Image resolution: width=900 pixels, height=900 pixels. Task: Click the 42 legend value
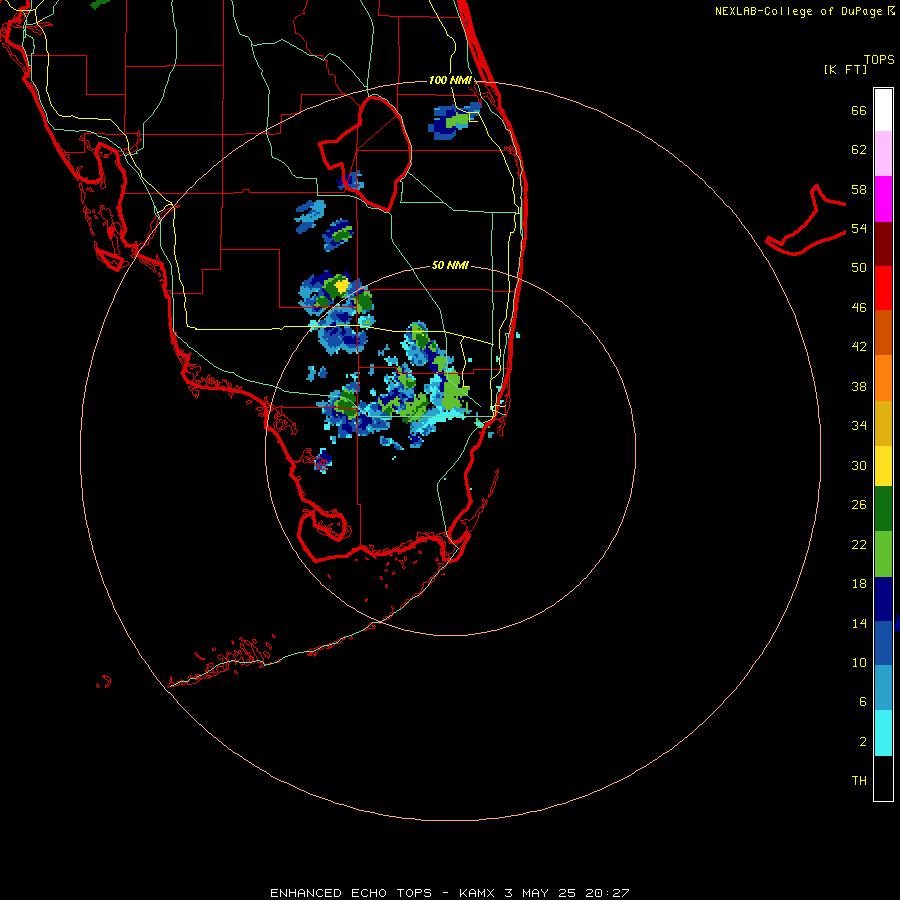coord(859,347)
